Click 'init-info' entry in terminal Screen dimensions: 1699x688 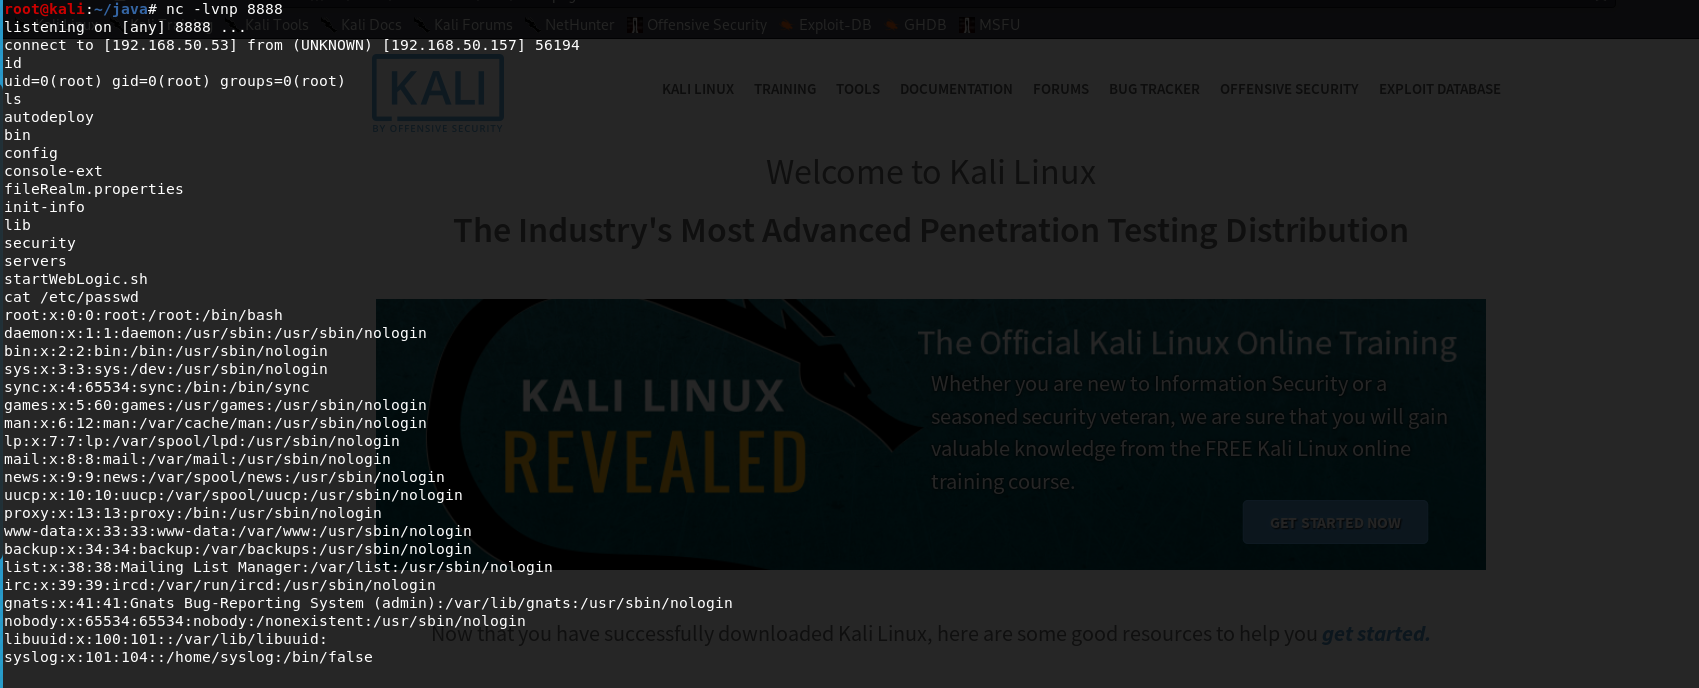pos(44,207)
